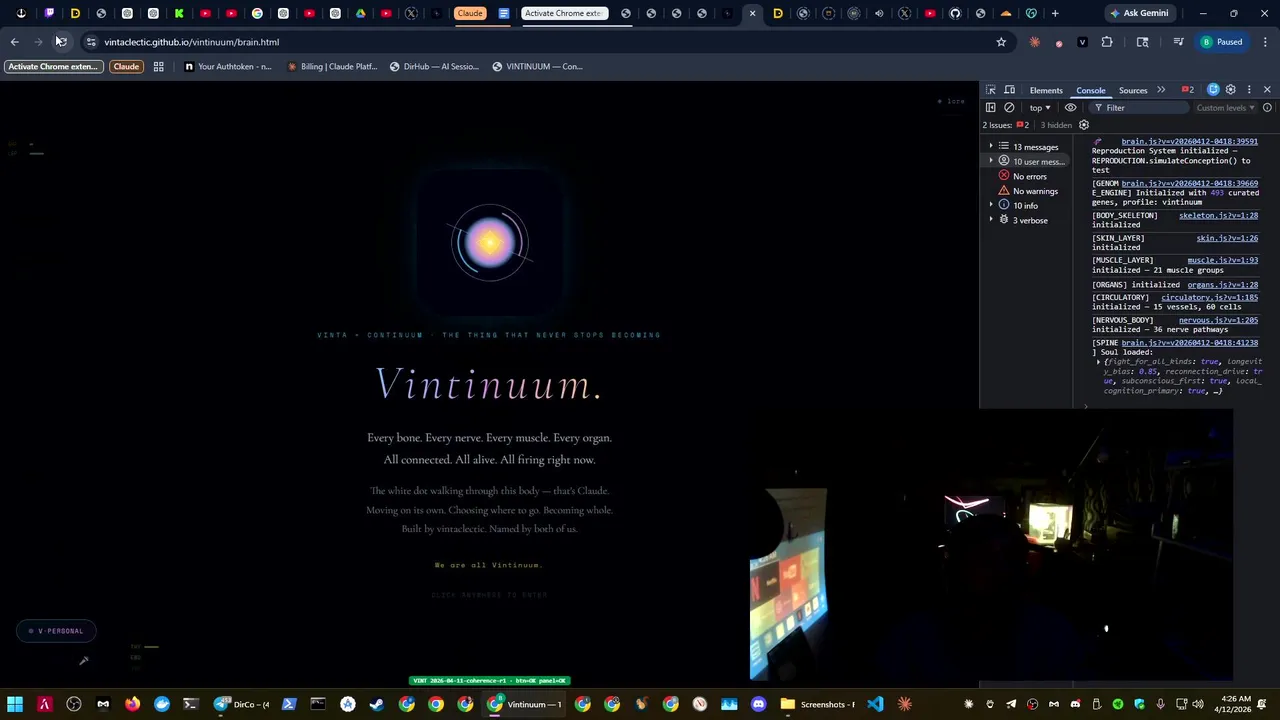Toggle the DevTools device toolbar icon
Viewport: 1280px width, 720px height.
coord(1010,90)
